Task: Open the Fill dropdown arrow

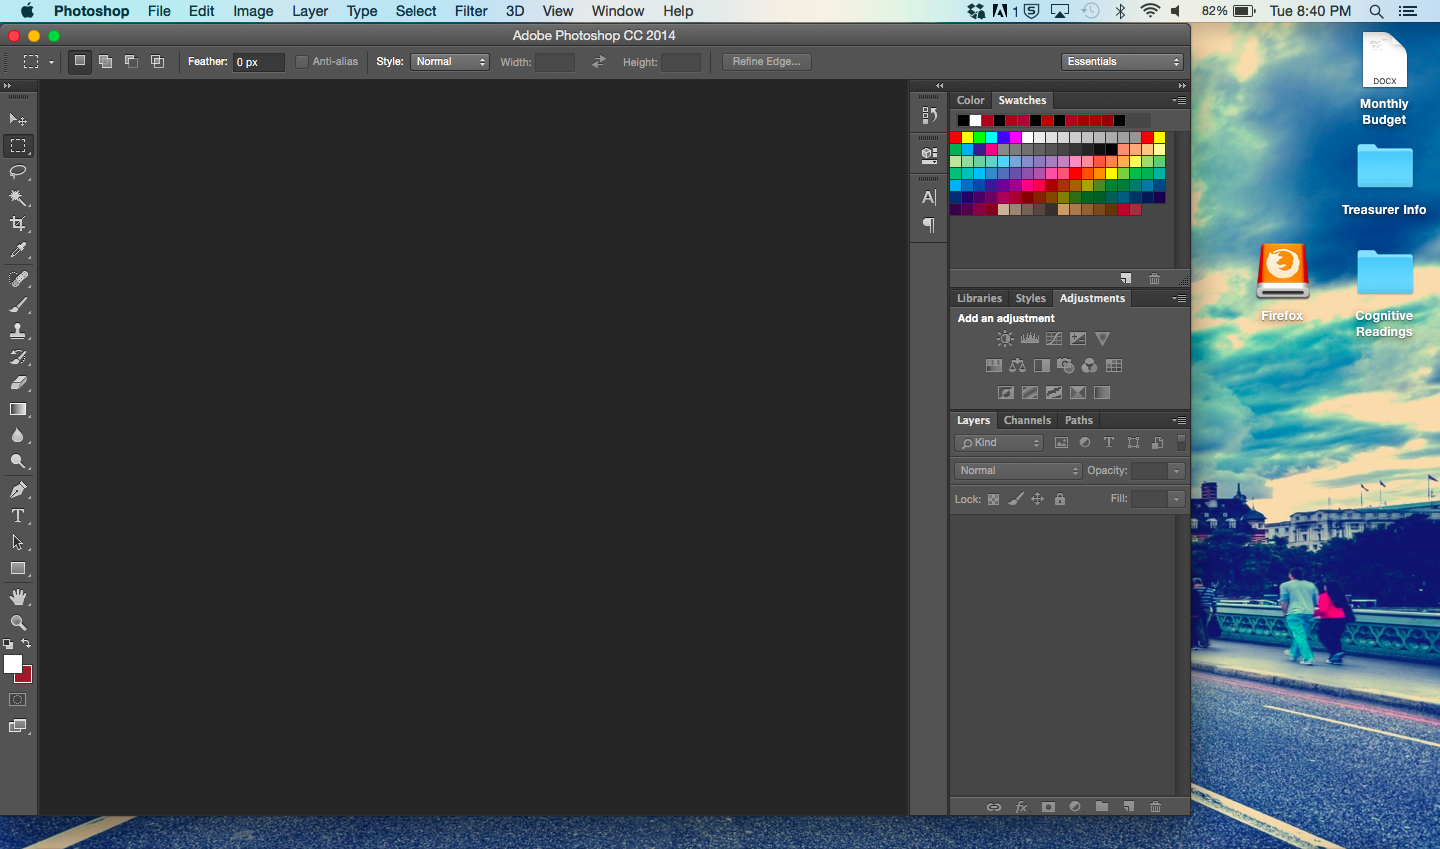Action: pos(1177,499)
